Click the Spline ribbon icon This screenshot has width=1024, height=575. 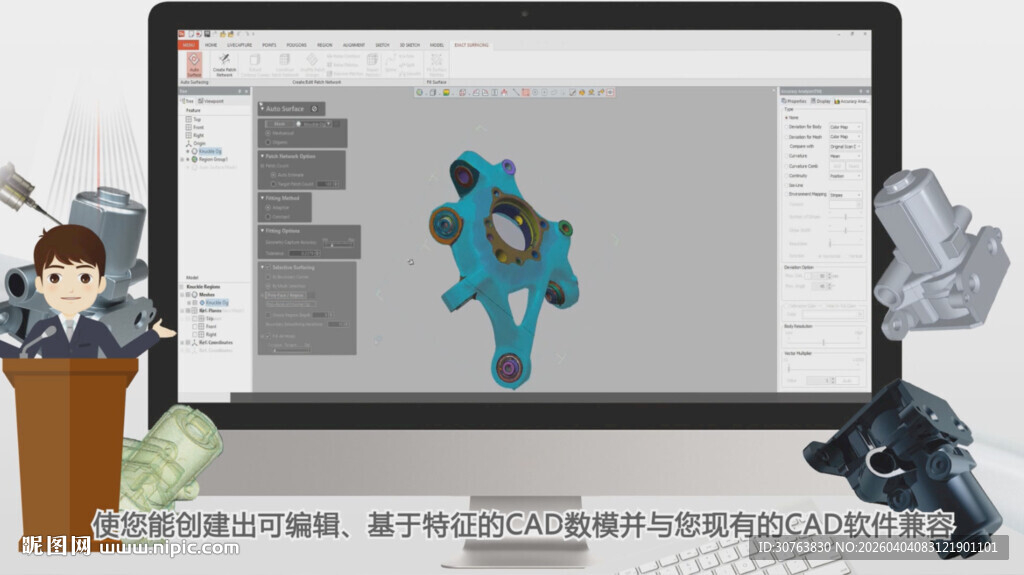[x=390, y=64]
